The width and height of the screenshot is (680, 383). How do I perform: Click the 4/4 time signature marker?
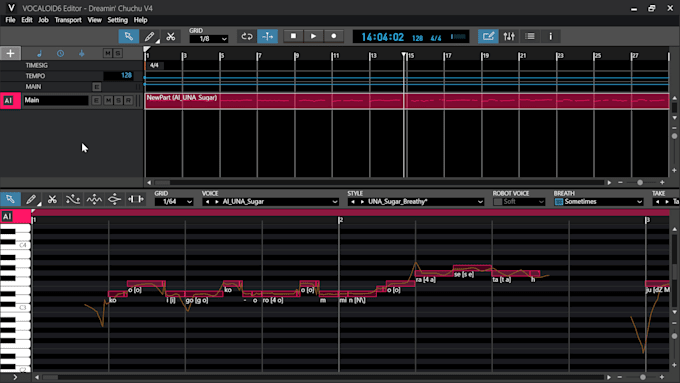click(154, 65)
